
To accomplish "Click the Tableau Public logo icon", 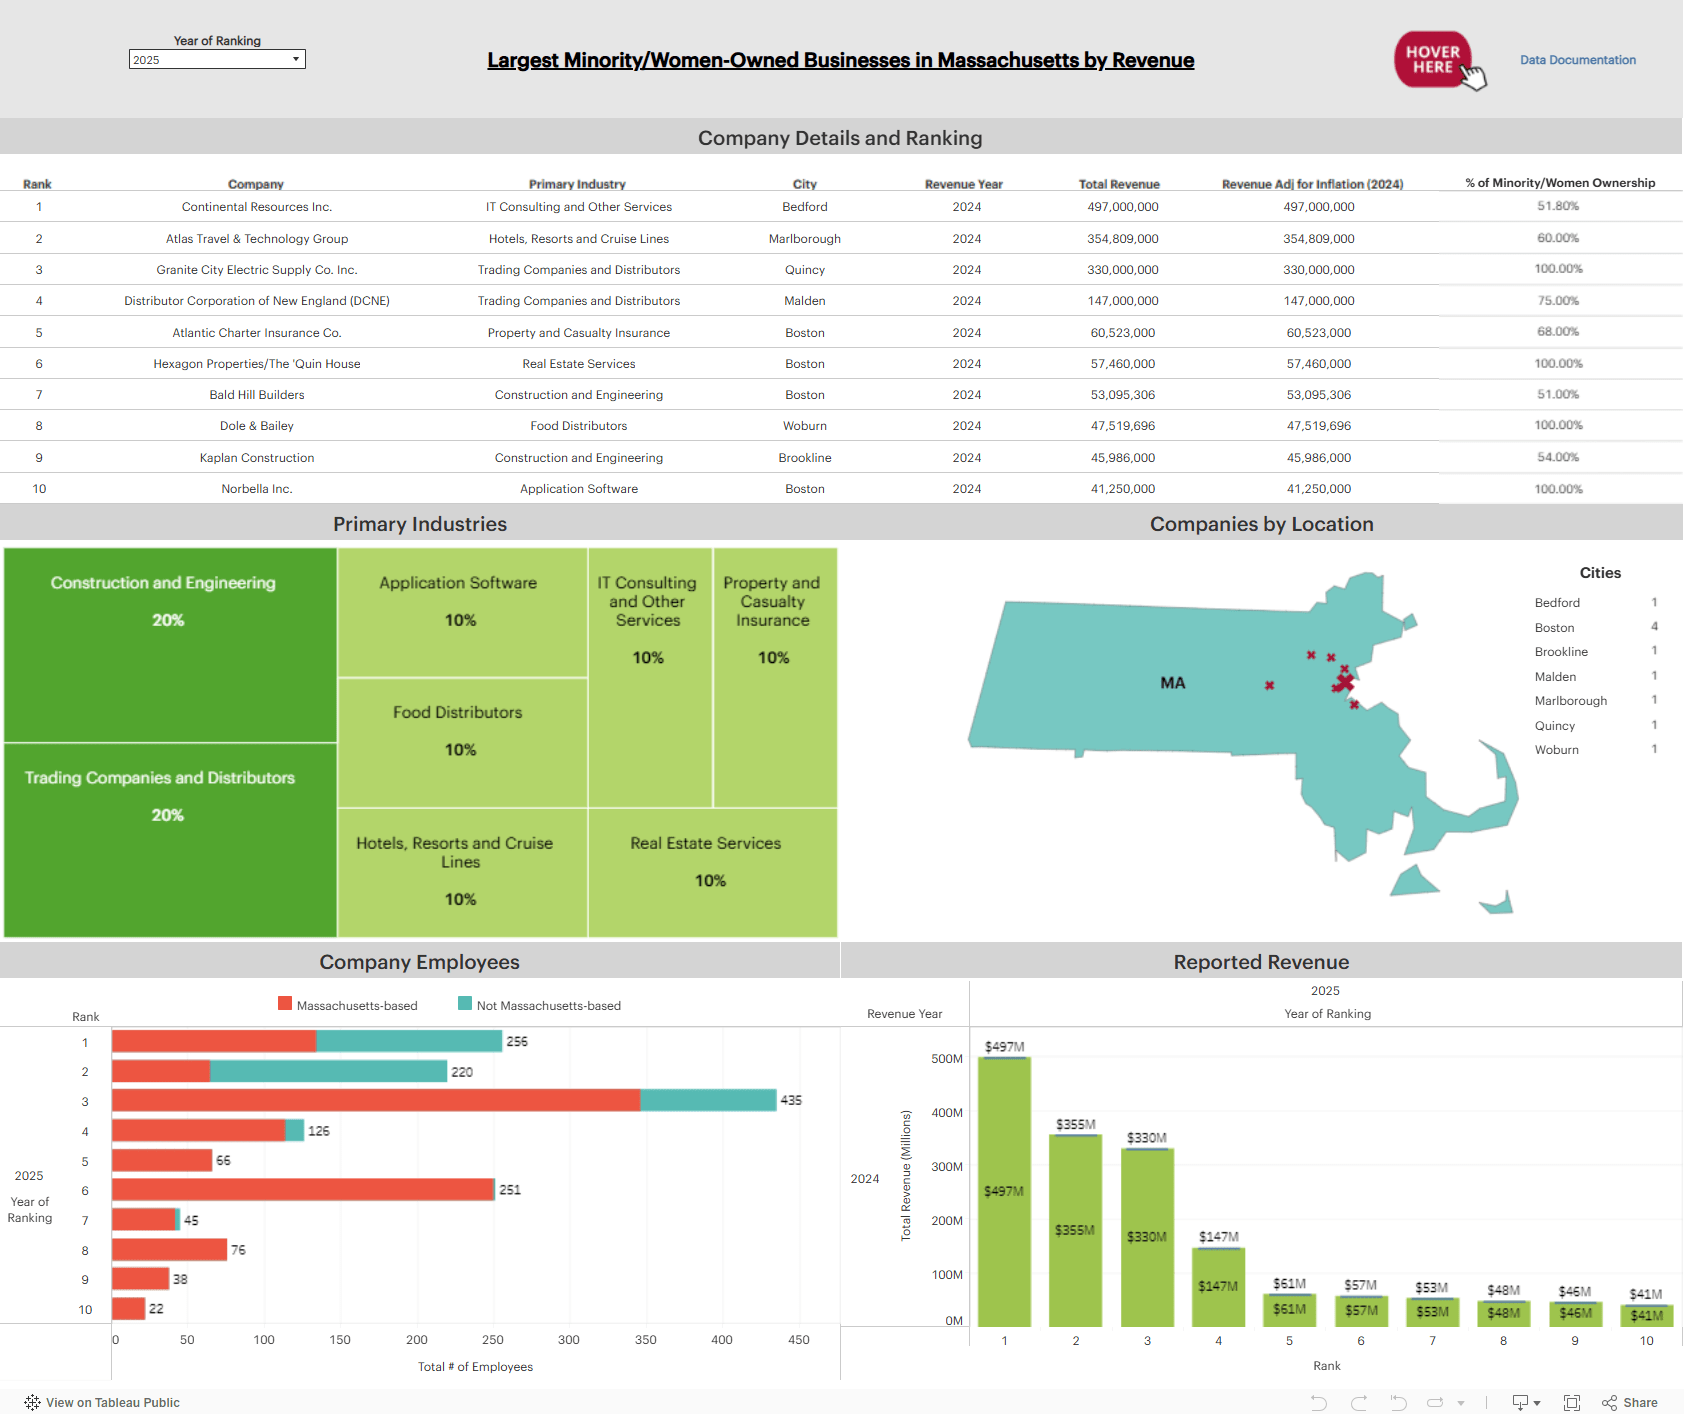I will tap(30, 1402).
